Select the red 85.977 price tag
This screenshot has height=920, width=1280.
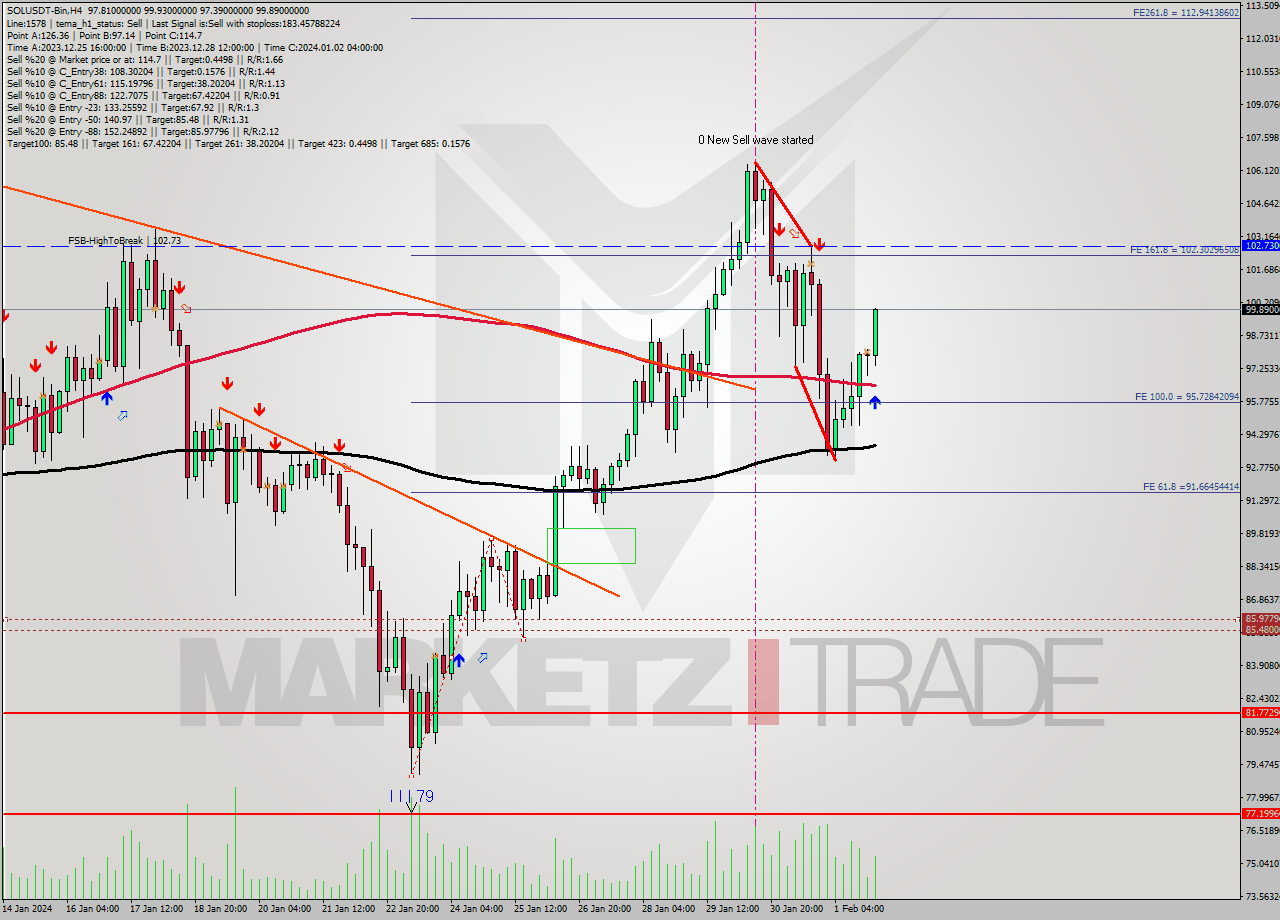pyautogui.click(x=1260, y=619)
